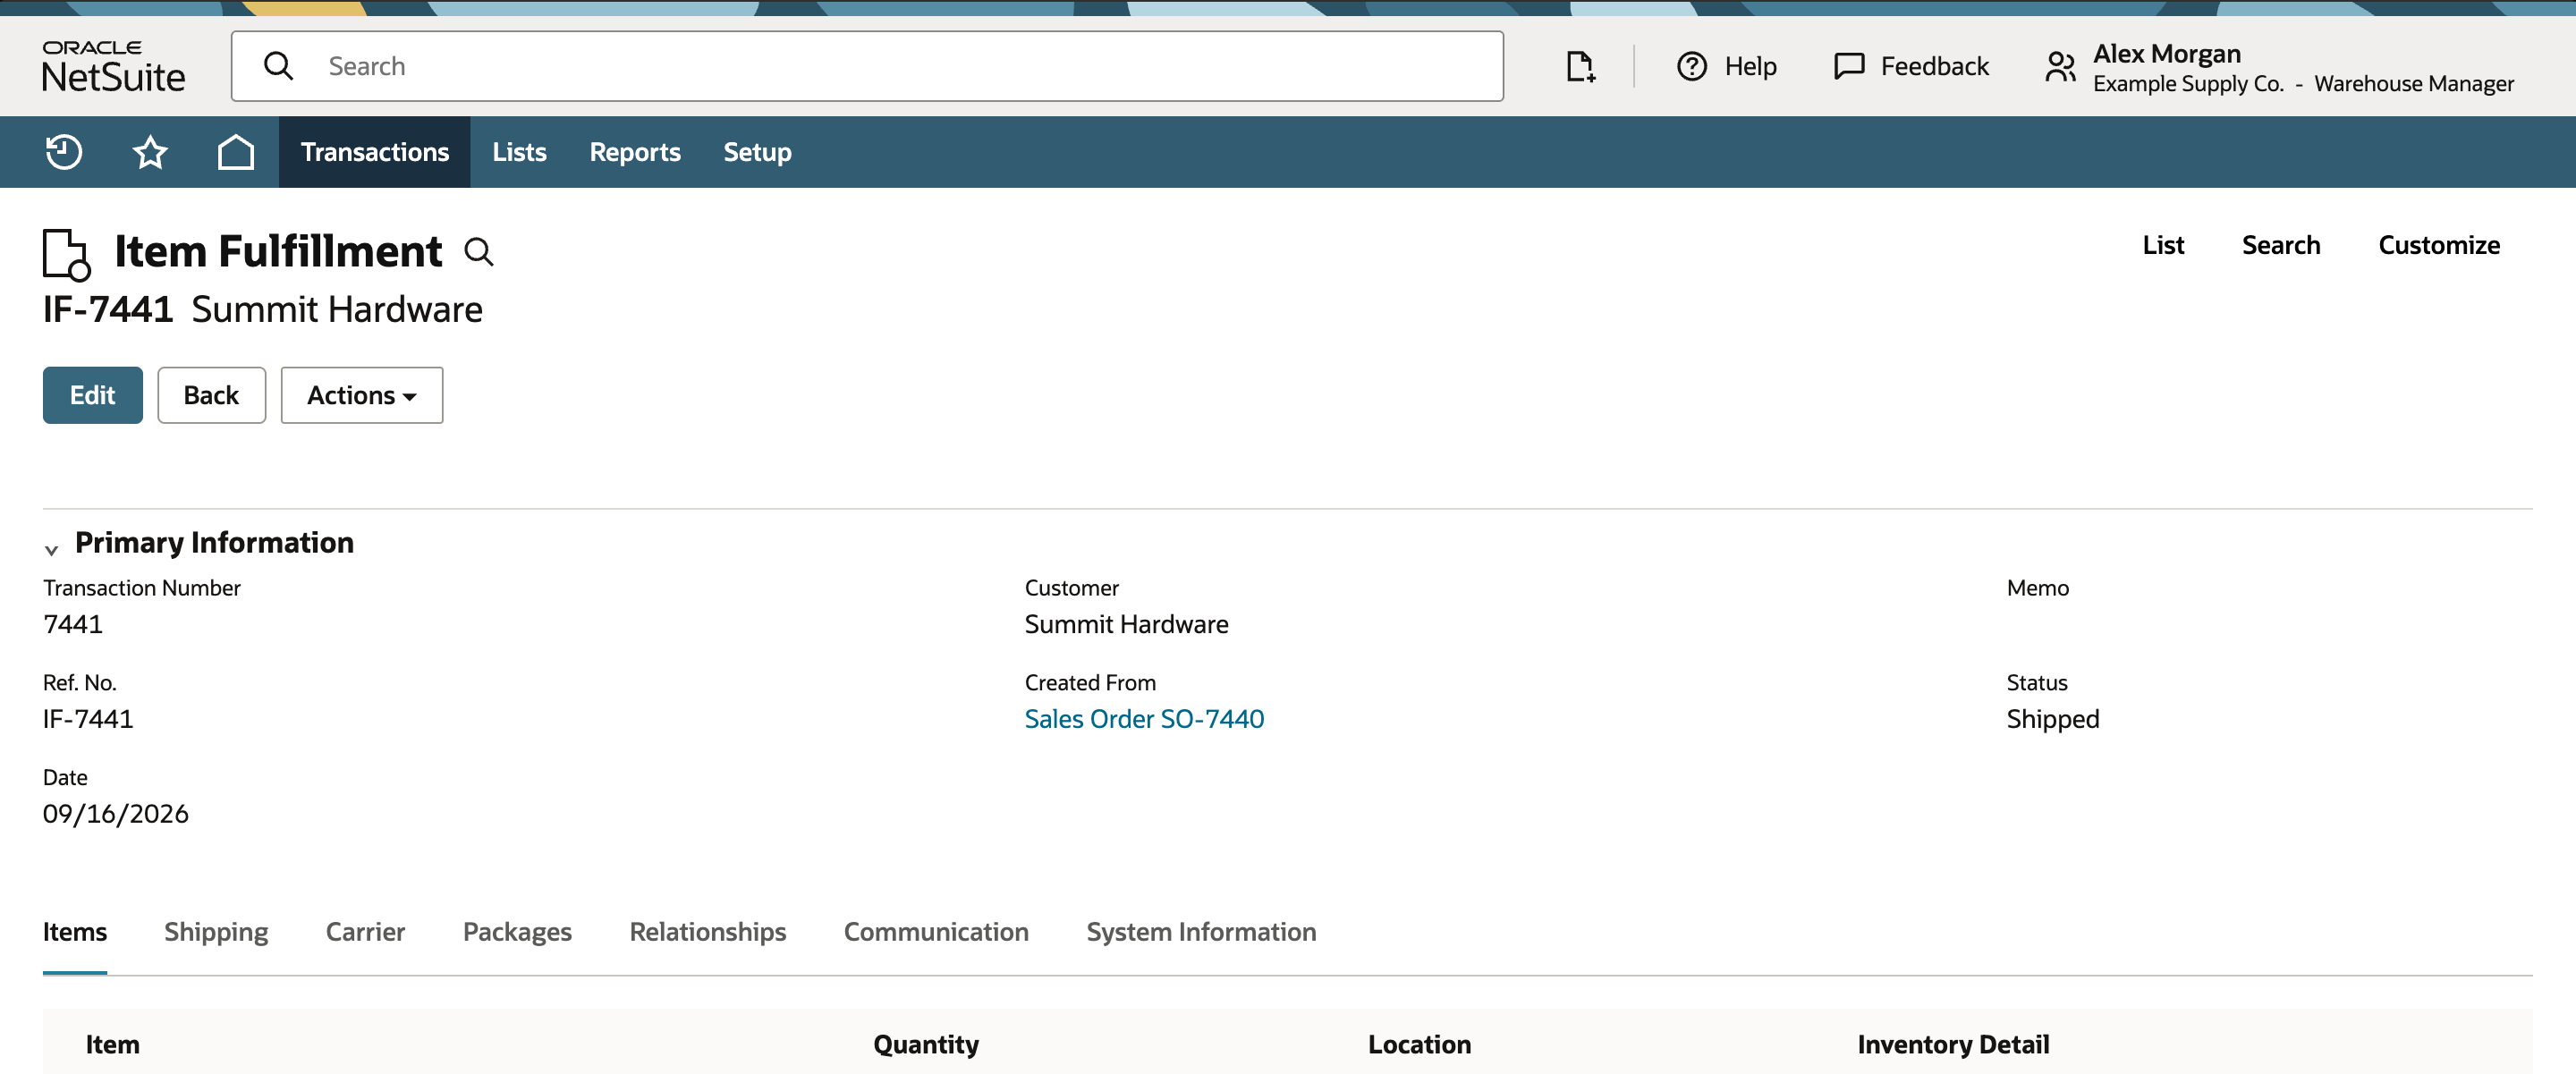
Task: Open the Setup menu
Action: tap(757, 152)
